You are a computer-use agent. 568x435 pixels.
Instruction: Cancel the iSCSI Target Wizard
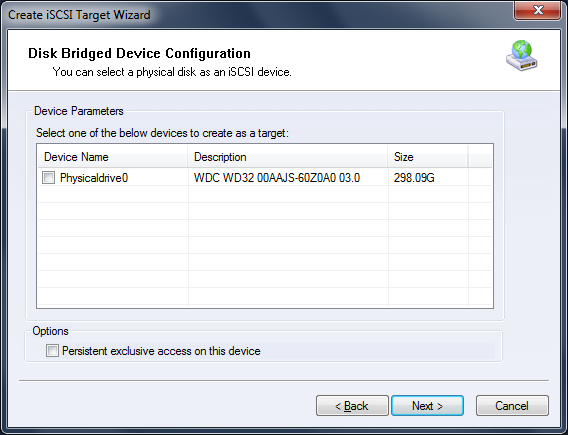pos(512,406)
